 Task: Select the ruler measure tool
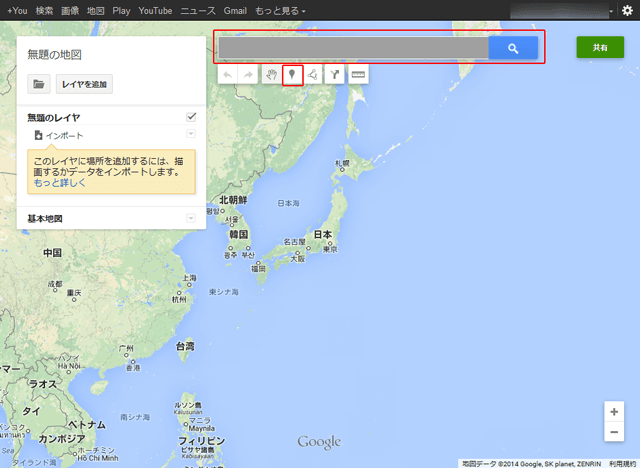click(x=358, y=74)
